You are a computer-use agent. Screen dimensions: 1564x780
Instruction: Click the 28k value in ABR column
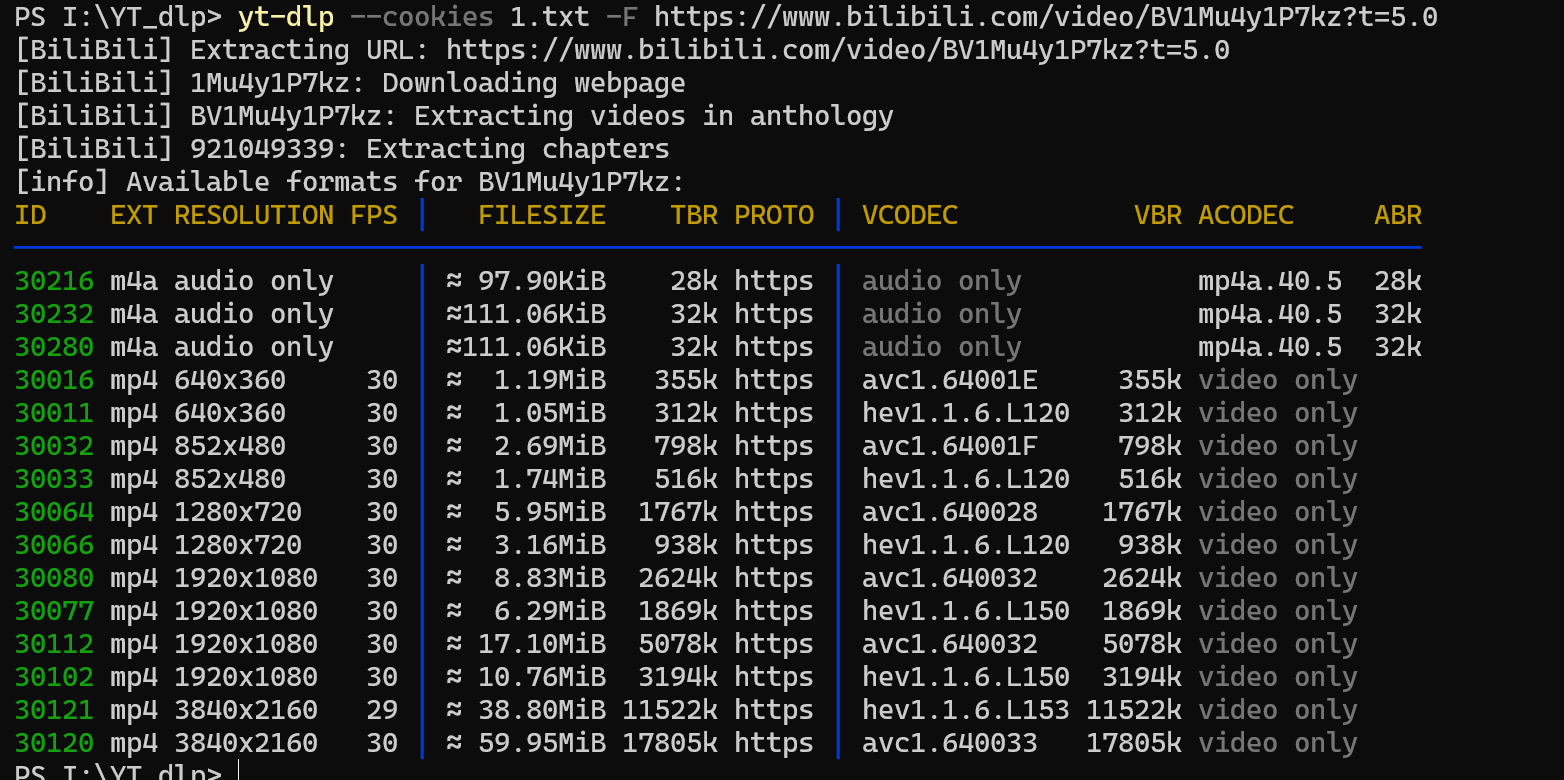(x=1398, y=281)
